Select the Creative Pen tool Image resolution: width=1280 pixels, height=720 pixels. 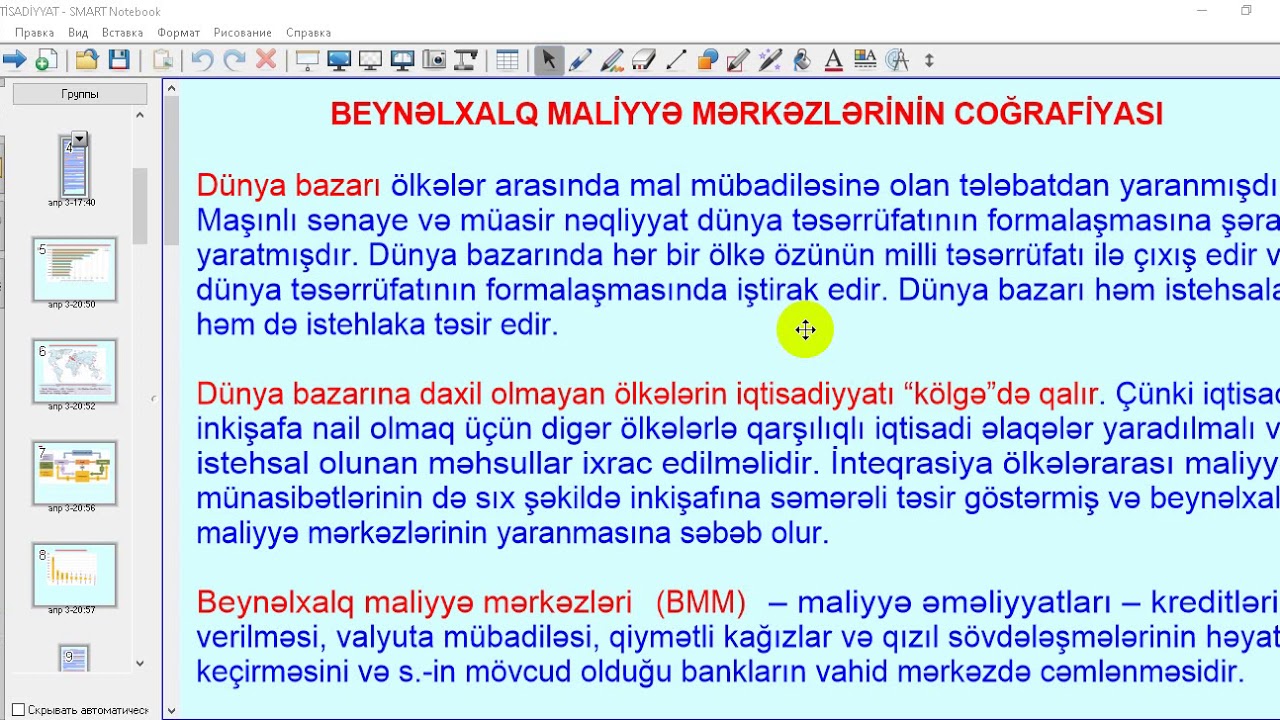tap(612, 60)
